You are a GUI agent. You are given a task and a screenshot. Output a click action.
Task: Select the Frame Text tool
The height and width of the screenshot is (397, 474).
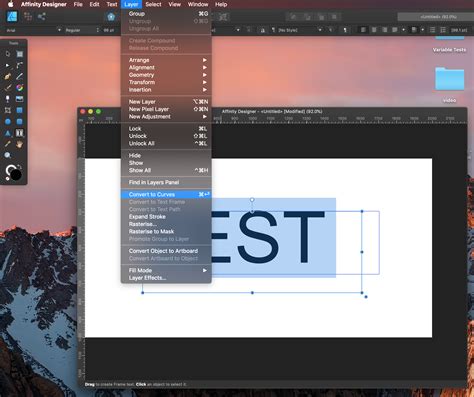[20, 133]
